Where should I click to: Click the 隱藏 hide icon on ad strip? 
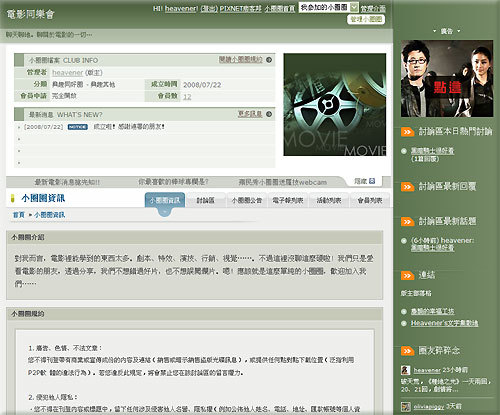coord(372,181)
